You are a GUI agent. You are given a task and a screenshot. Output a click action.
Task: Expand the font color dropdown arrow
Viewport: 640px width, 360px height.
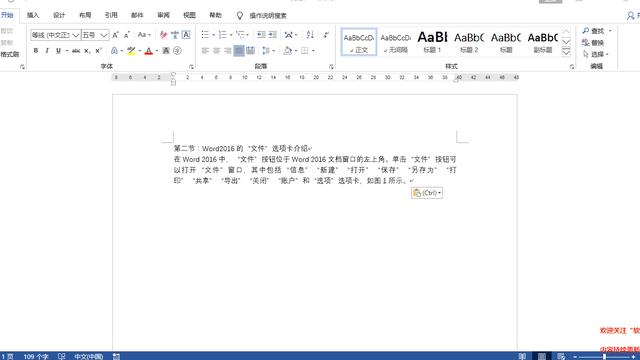pos(157,51)
